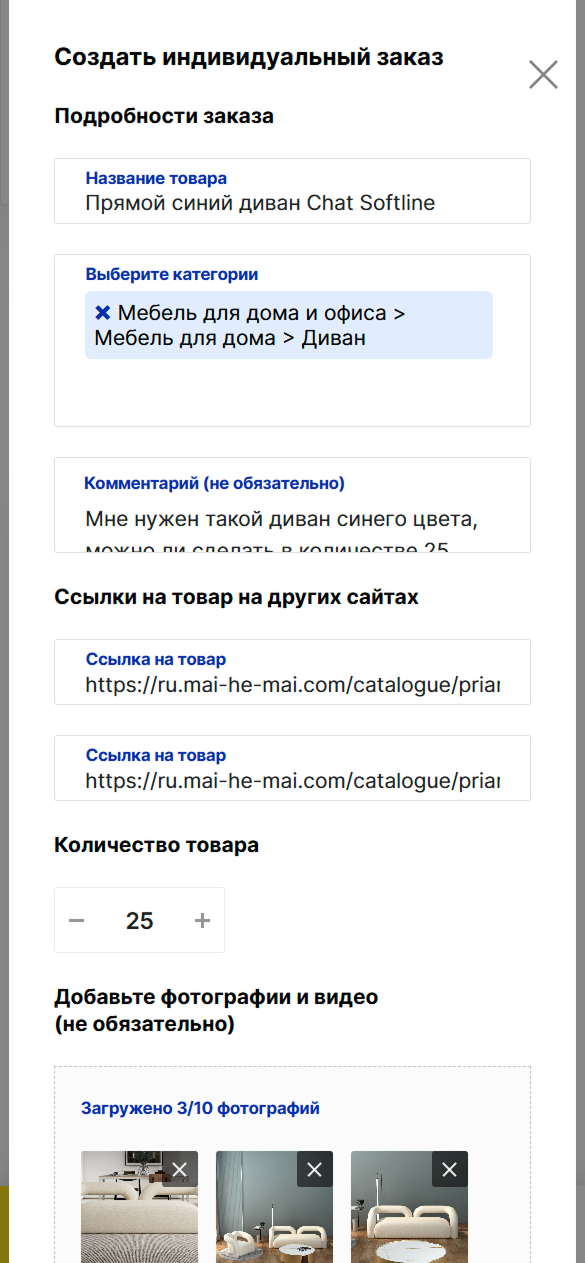585x1263 pixels.
Task: Open the "Выберите категории" selection area
Action: [292, 390]
